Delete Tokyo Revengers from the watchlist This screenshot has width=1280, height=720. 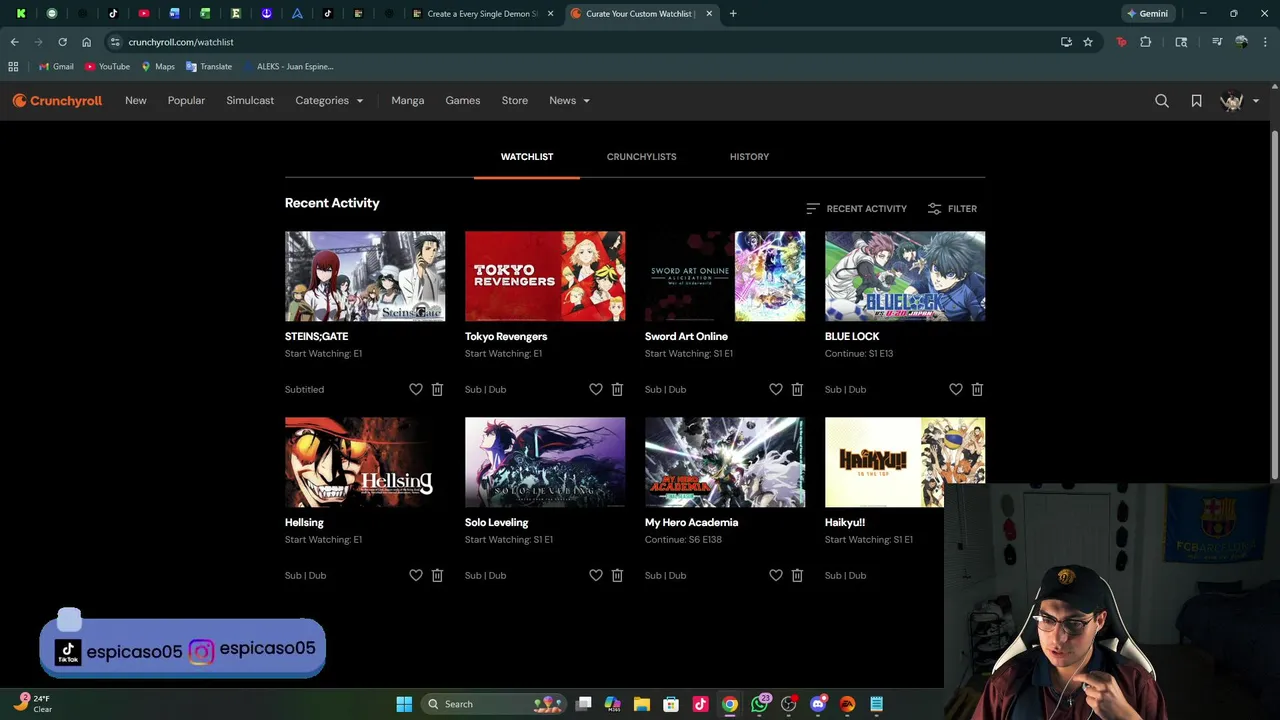[617, 389]
